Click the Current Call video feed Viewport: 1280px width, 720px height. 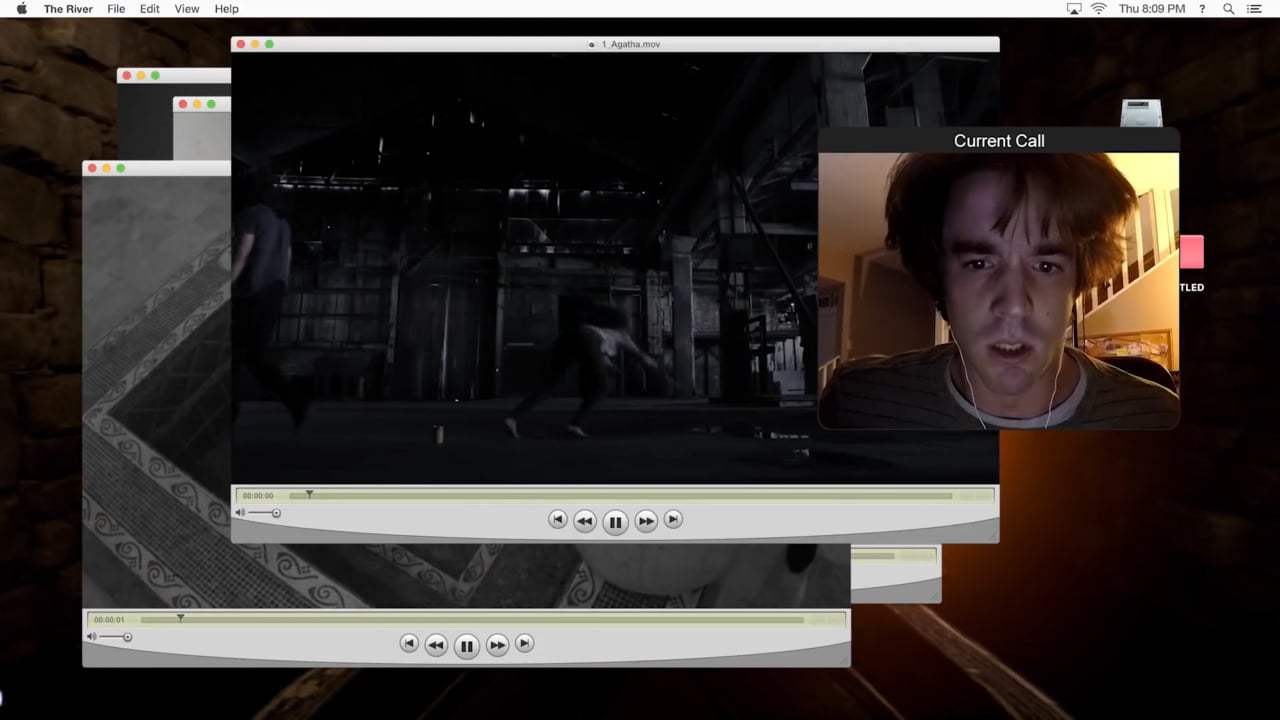click(999, 291)
